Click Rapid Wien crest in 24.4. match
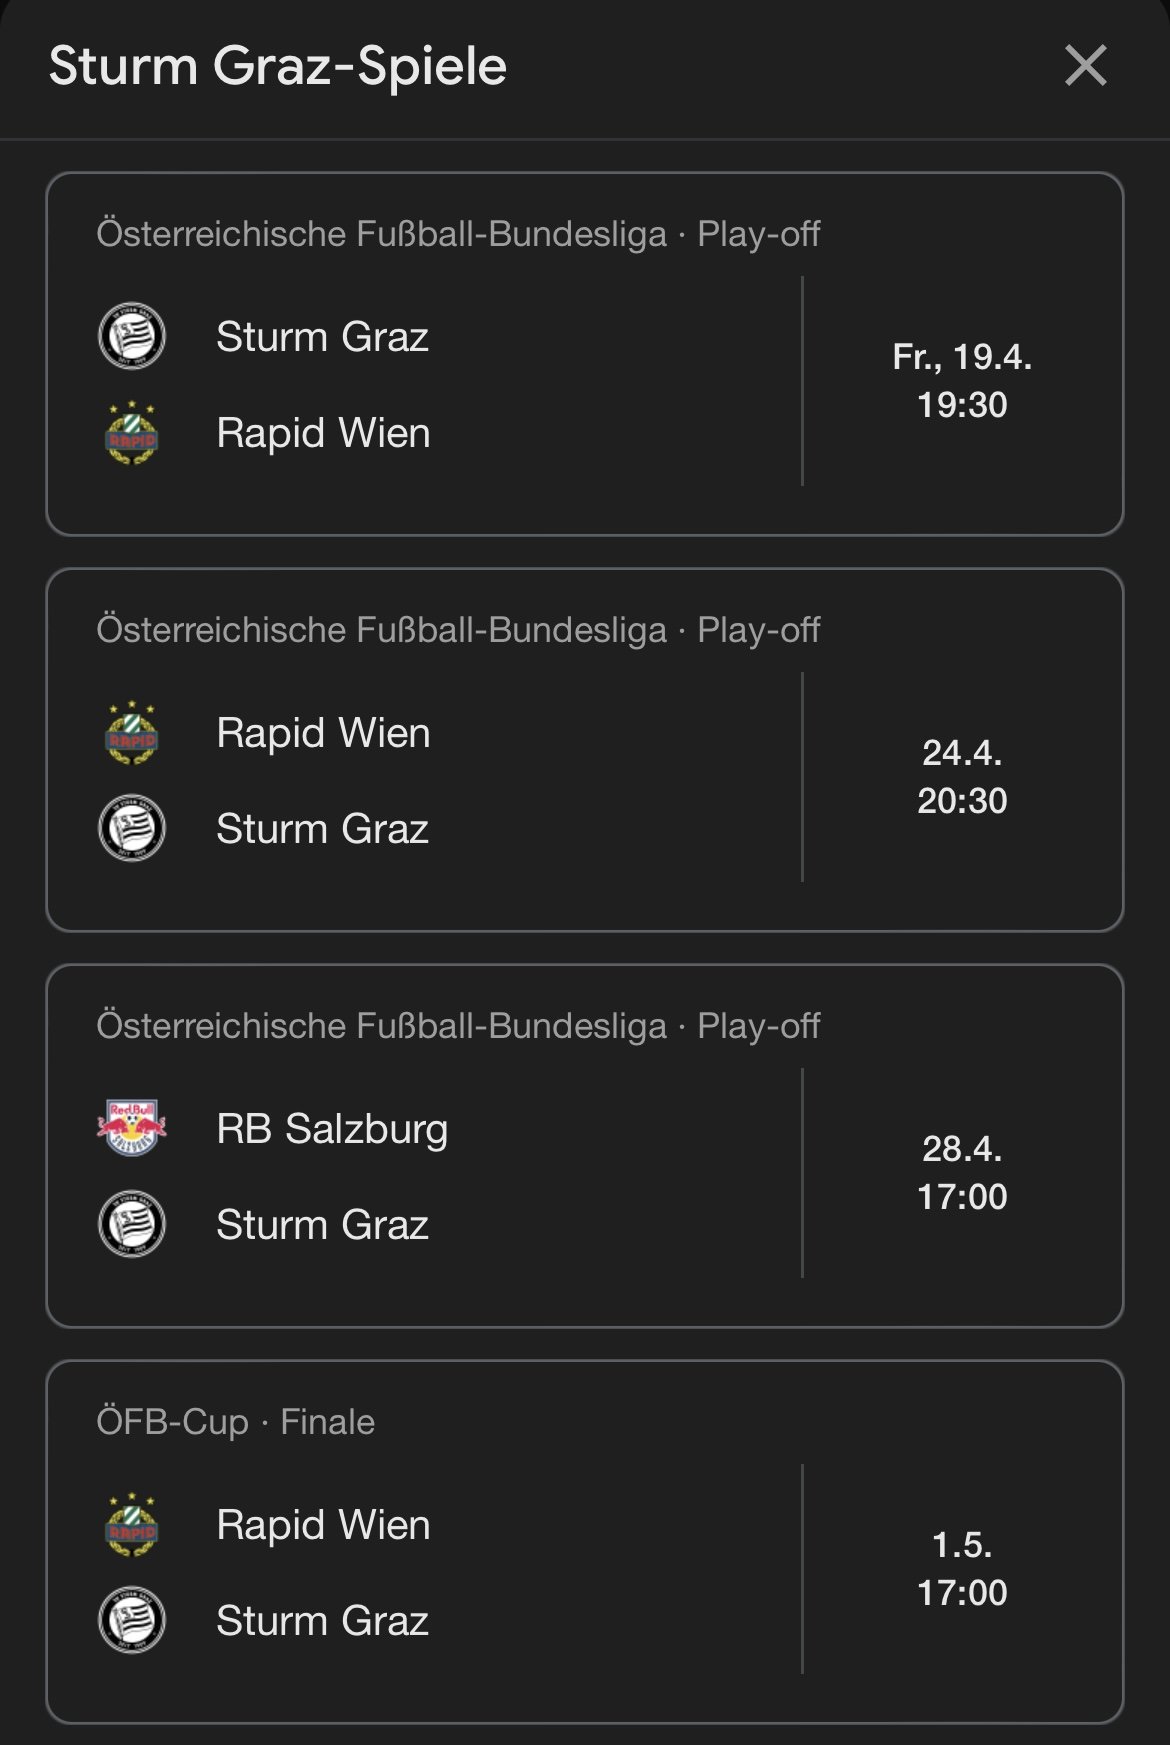 click(132, 733)
